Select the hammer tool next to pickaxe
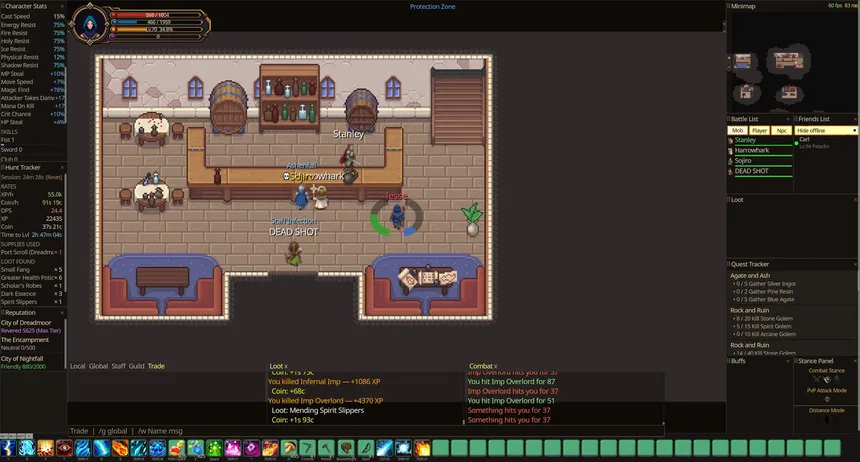Screen dimensions: 860x462 pos(326,448)
